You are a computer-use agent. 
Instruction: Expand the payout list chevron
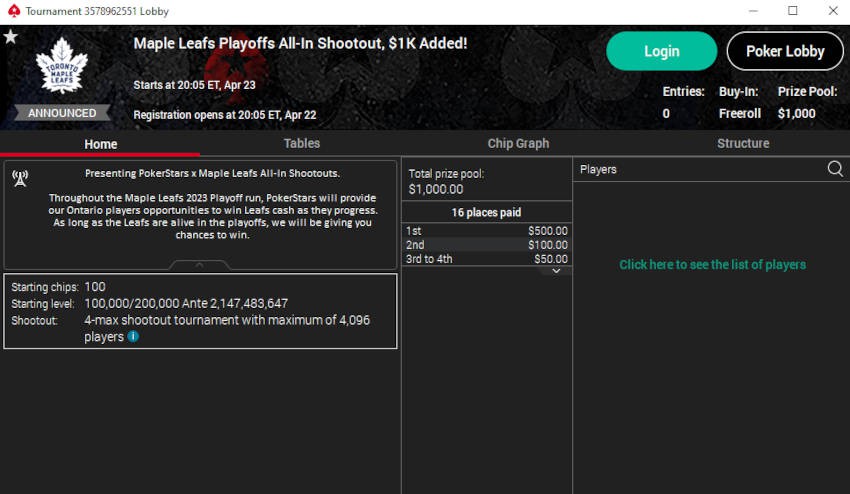click(x=556, y=271)
